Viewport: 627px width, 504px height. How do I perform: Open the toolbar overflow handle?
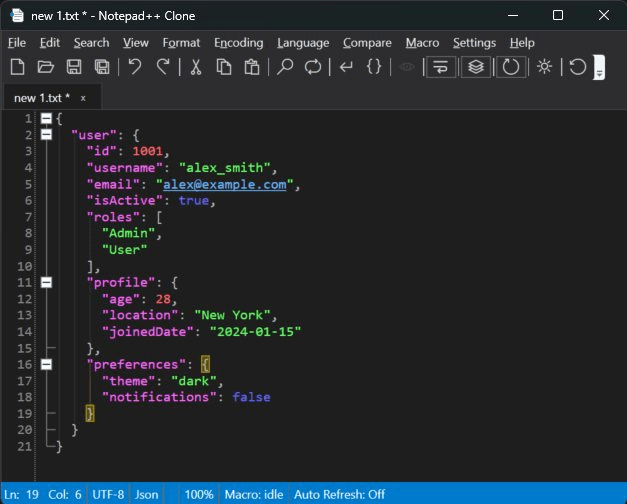pyautogui.click(x=599, y=68)
